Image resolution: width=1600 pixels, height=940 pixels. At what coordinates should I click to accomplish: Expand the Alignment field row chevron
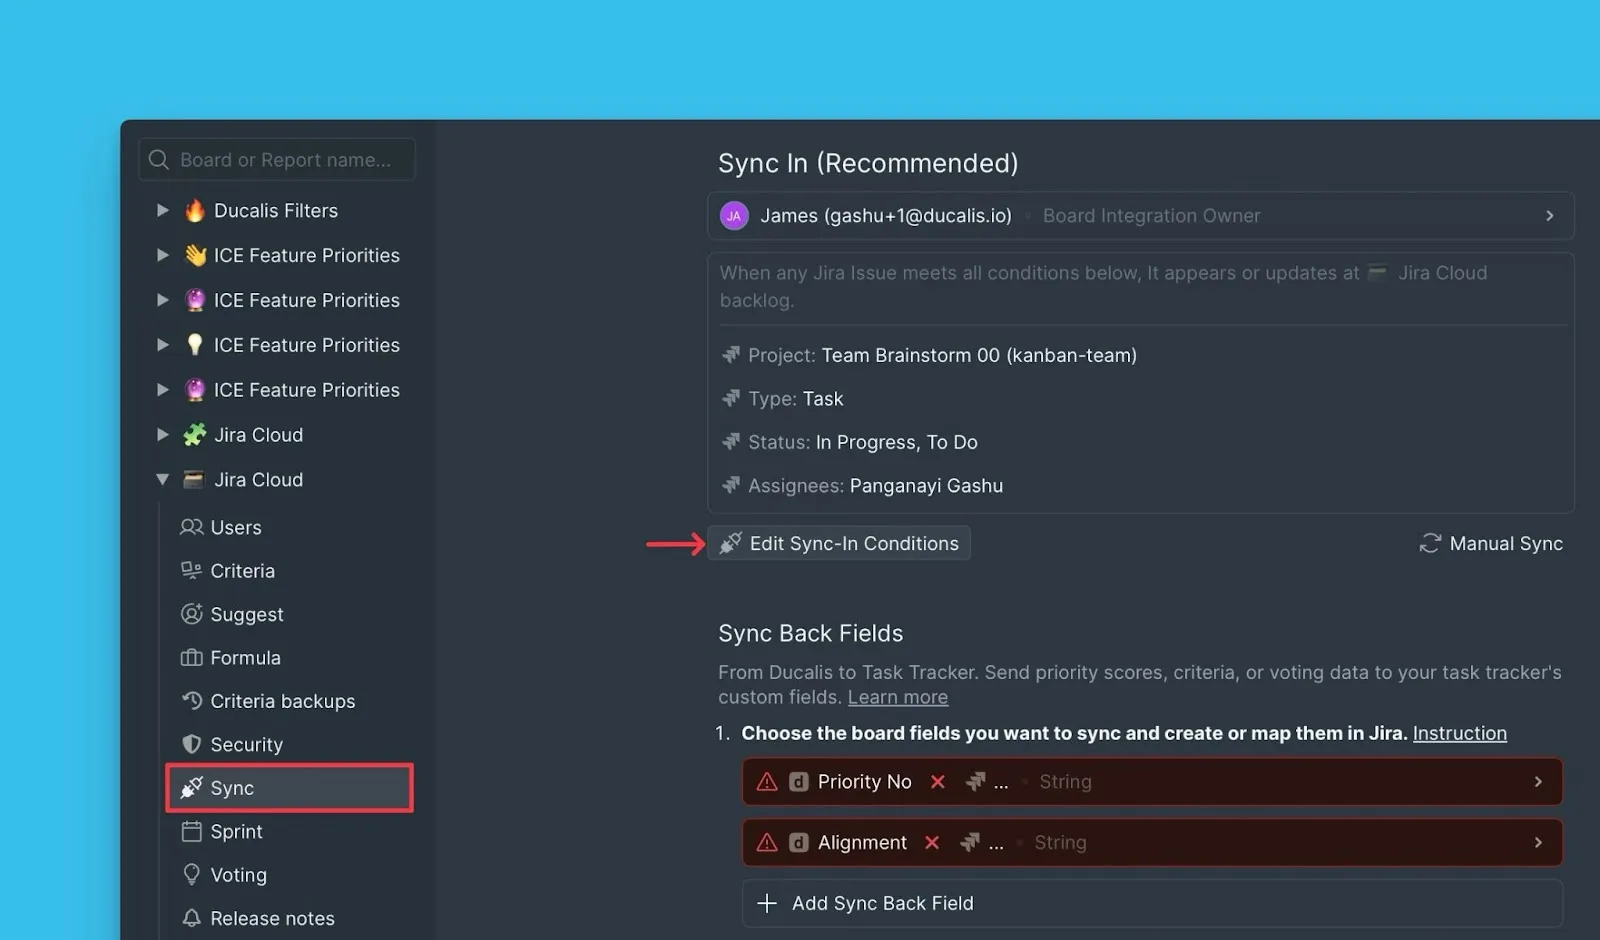point(1538,843)
